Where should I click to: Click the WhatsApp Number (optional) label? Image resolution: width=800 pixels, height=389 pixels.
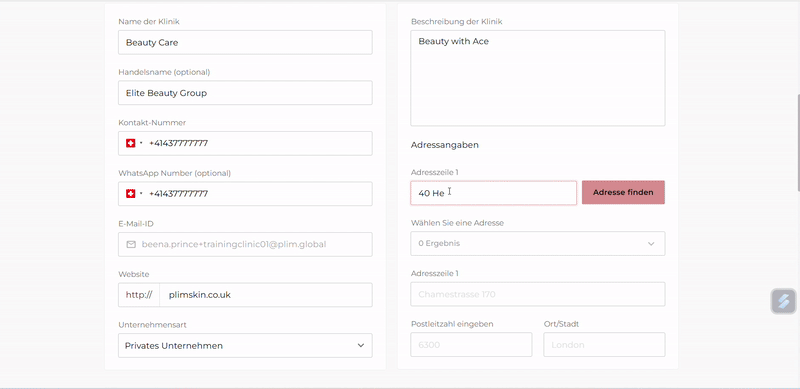(x=174, y=174)
